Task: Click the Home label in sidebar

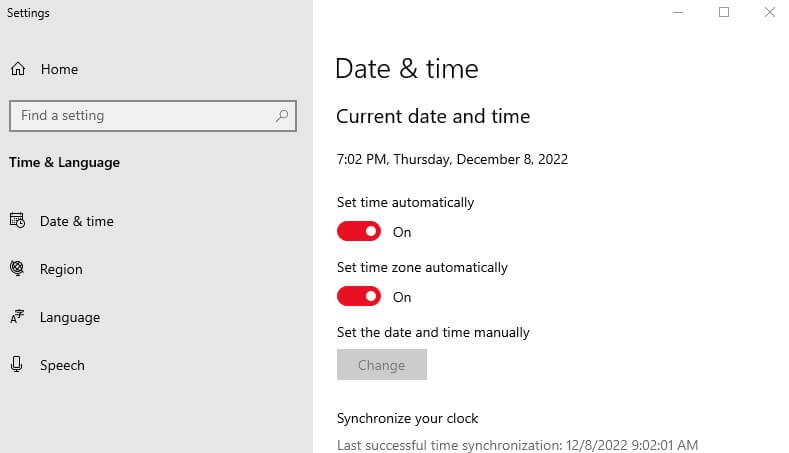Action: (x=59, y=69)
